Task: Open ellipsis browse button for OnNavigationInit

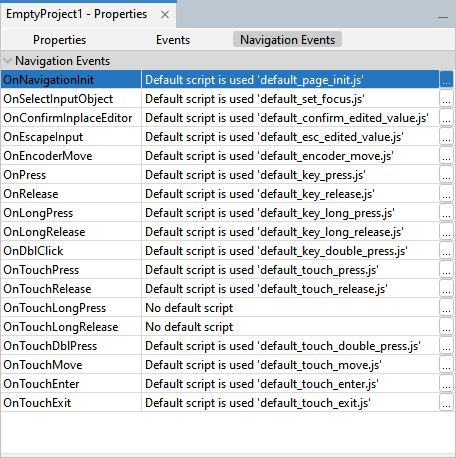Action: (x=446, y=79)
